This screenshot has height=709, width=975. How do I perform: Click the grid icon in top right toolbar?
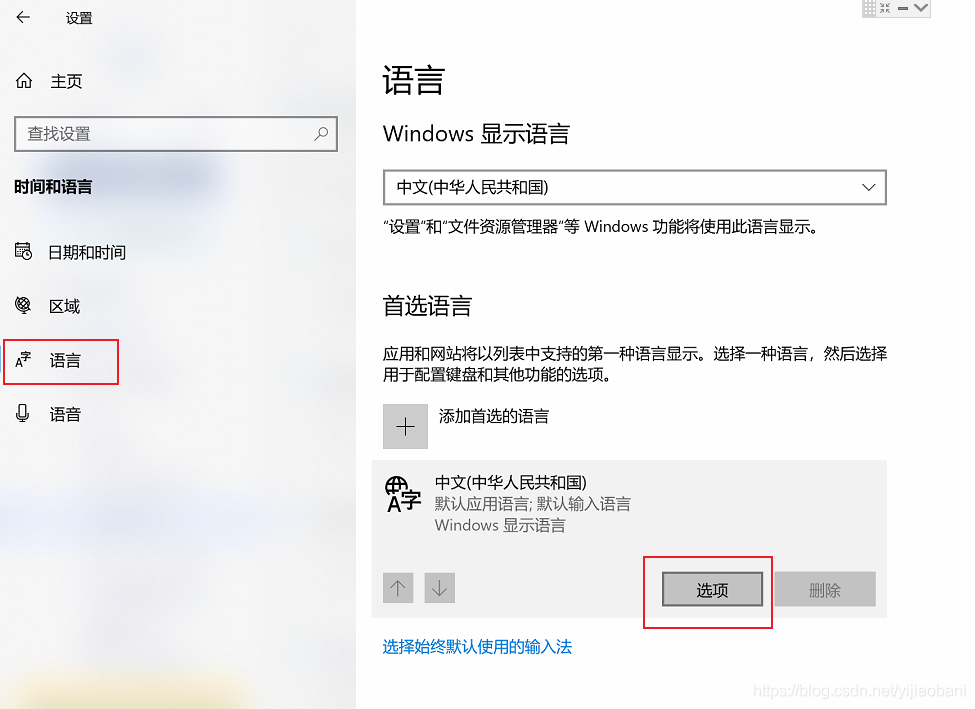pyautogui.click(x=869, y=8)
